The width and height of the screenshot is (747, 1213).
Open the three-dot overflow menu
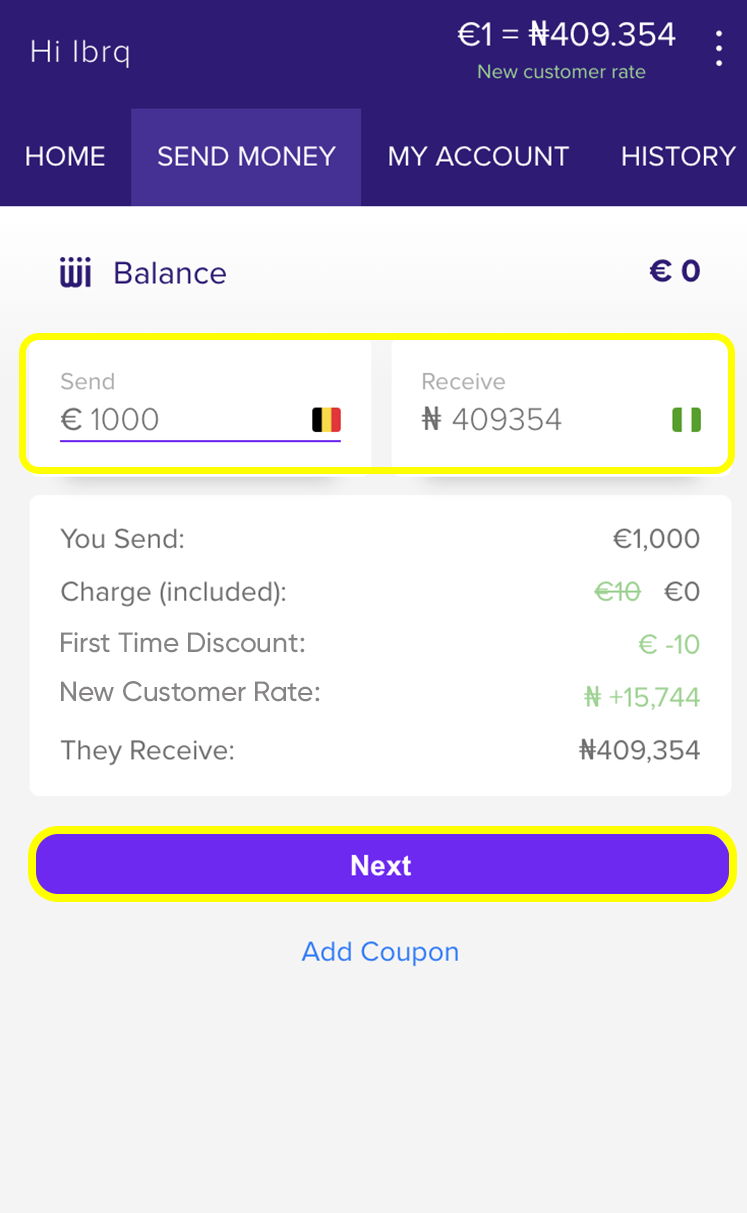point(718,48)
